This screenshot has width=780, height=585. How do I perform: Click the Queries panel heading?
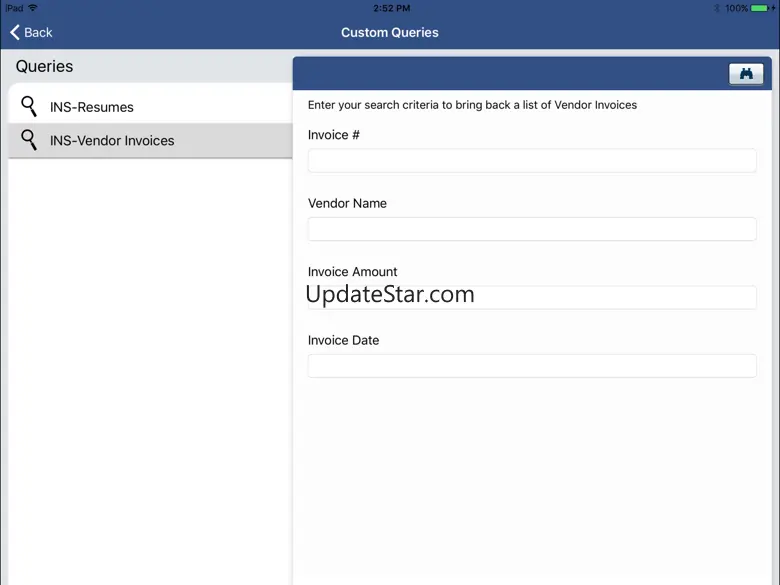(x=44, y=66)
